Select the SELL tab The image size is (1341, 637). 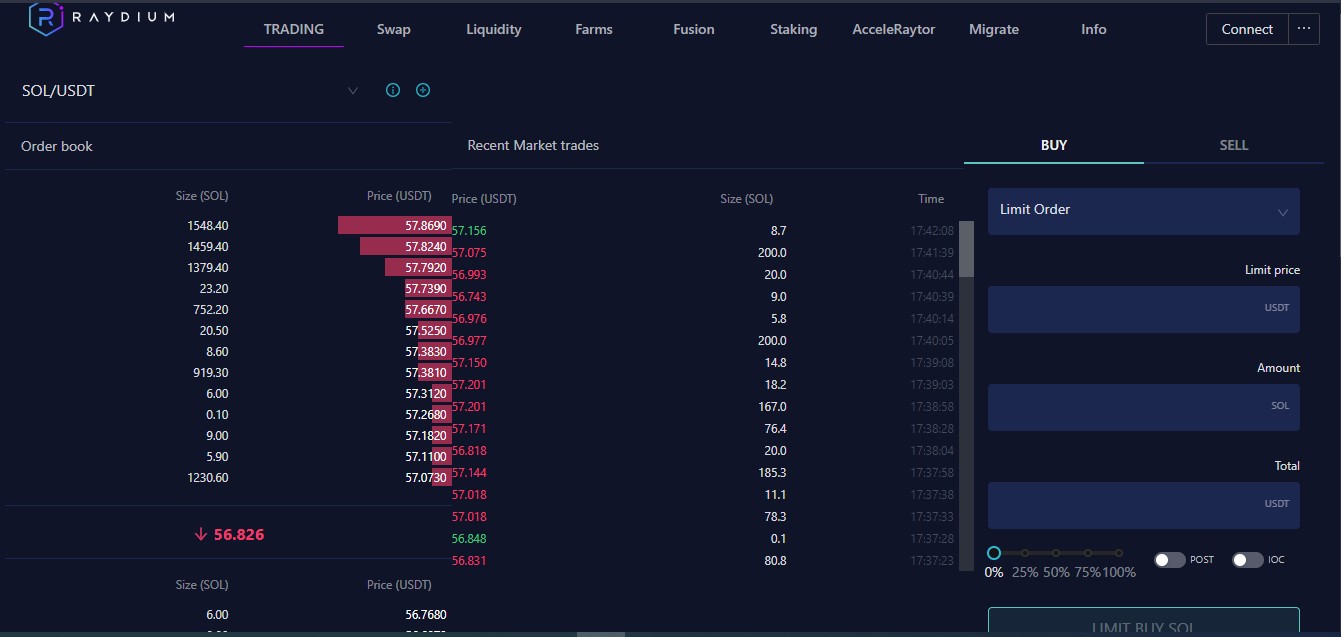click(1233, 145)
